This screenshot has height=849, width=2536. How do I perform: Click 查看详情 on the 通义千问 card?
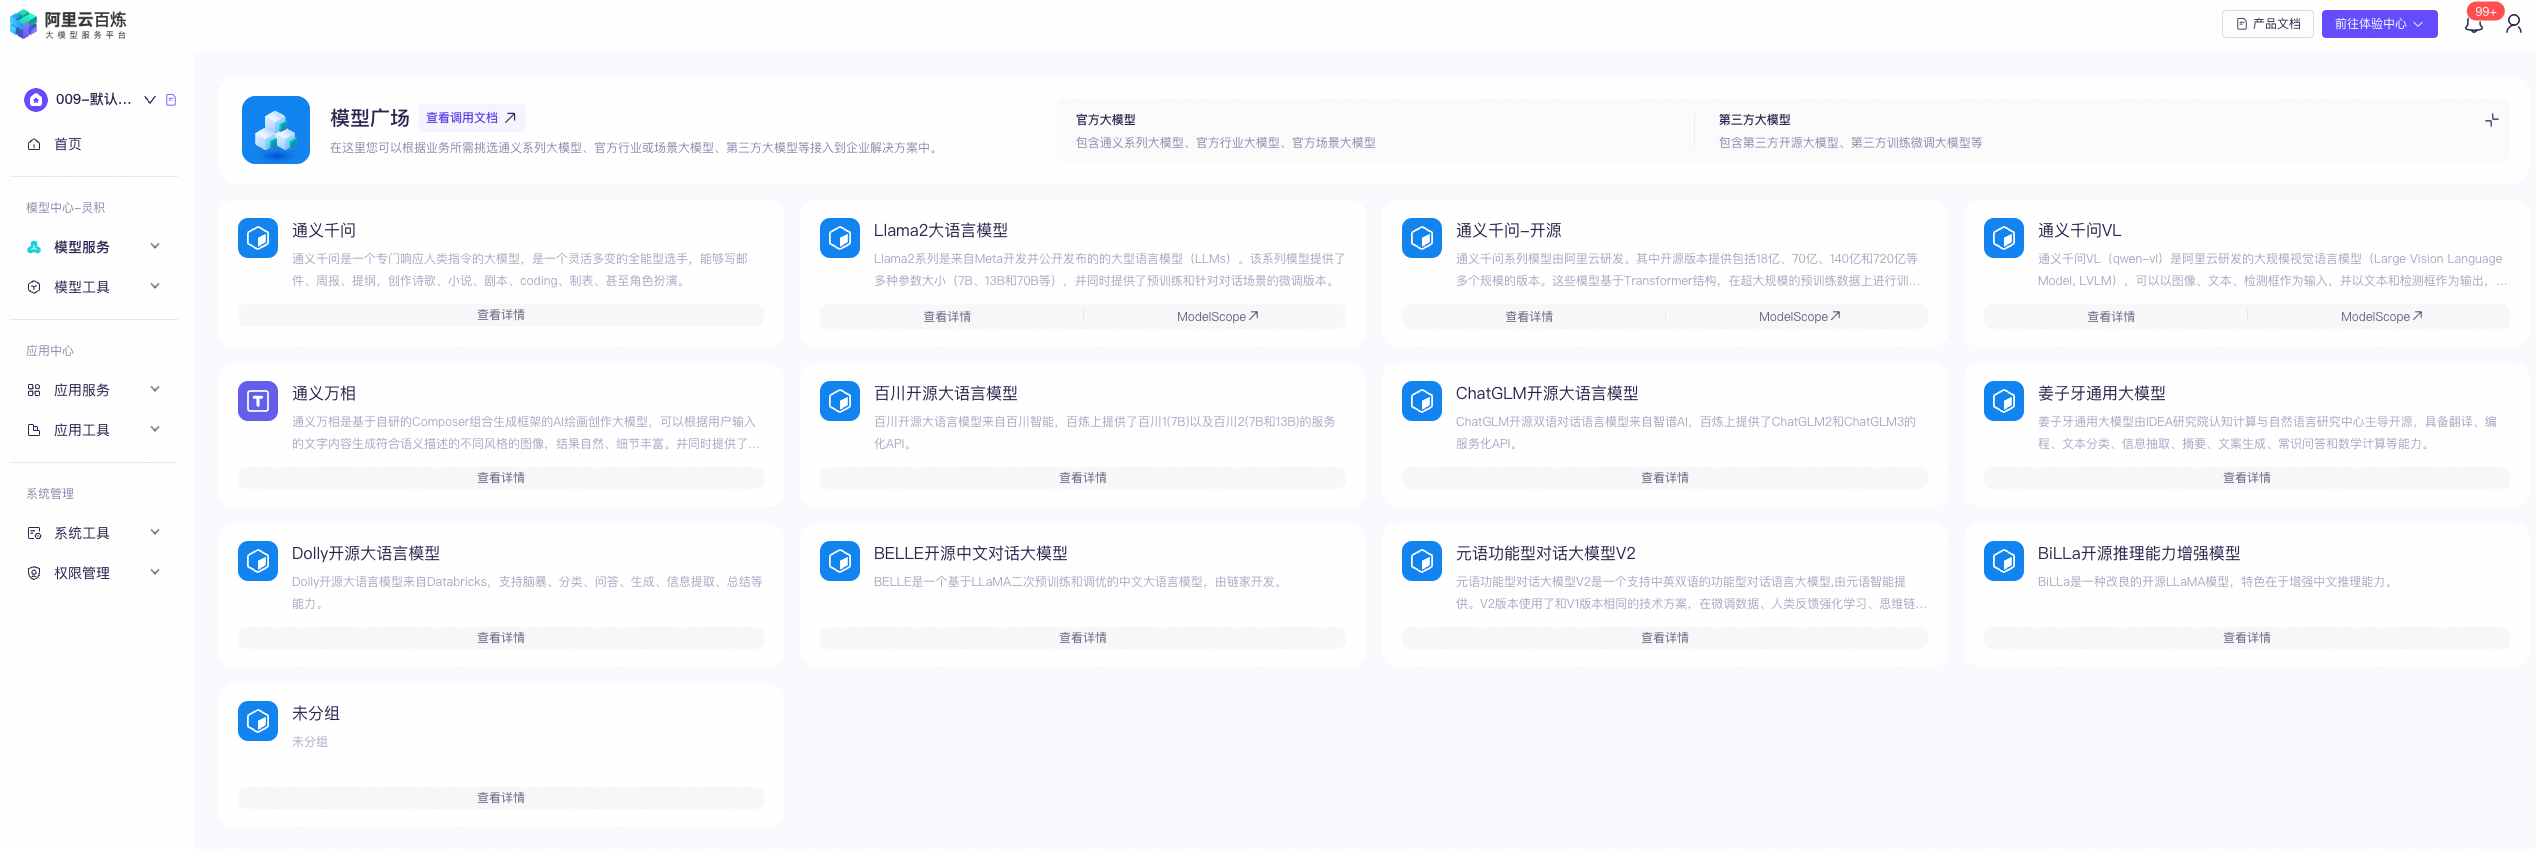click(501, 315)
